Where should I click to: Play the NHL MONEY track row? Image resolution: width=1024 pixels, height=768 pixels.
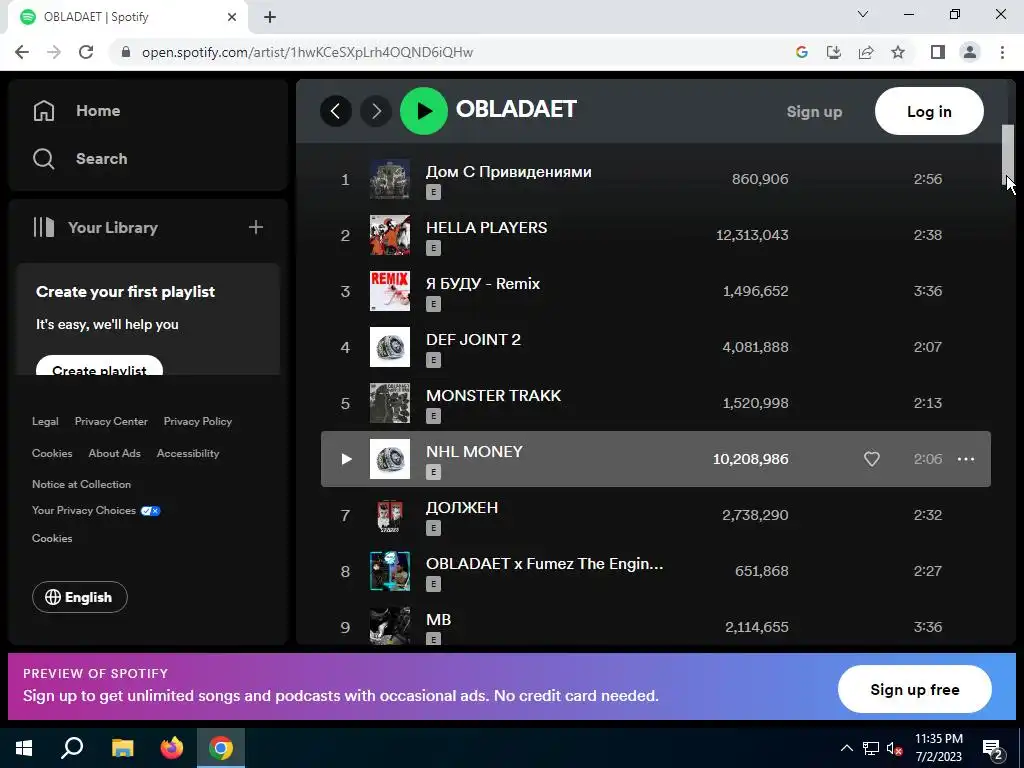656,459
